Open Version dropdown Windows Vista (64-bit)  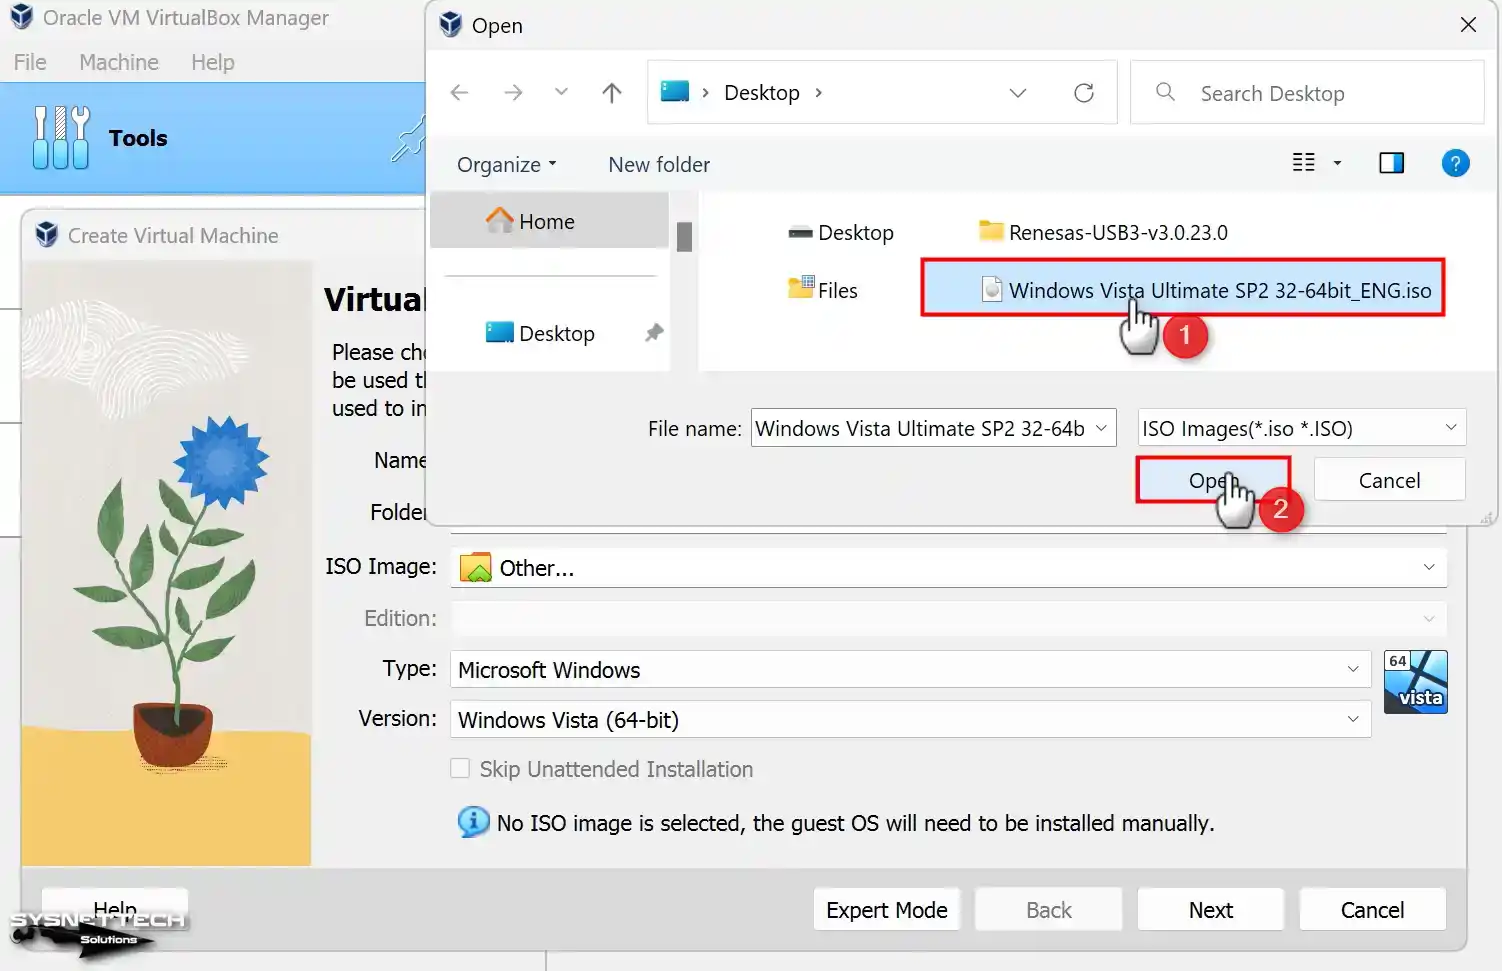910,719
